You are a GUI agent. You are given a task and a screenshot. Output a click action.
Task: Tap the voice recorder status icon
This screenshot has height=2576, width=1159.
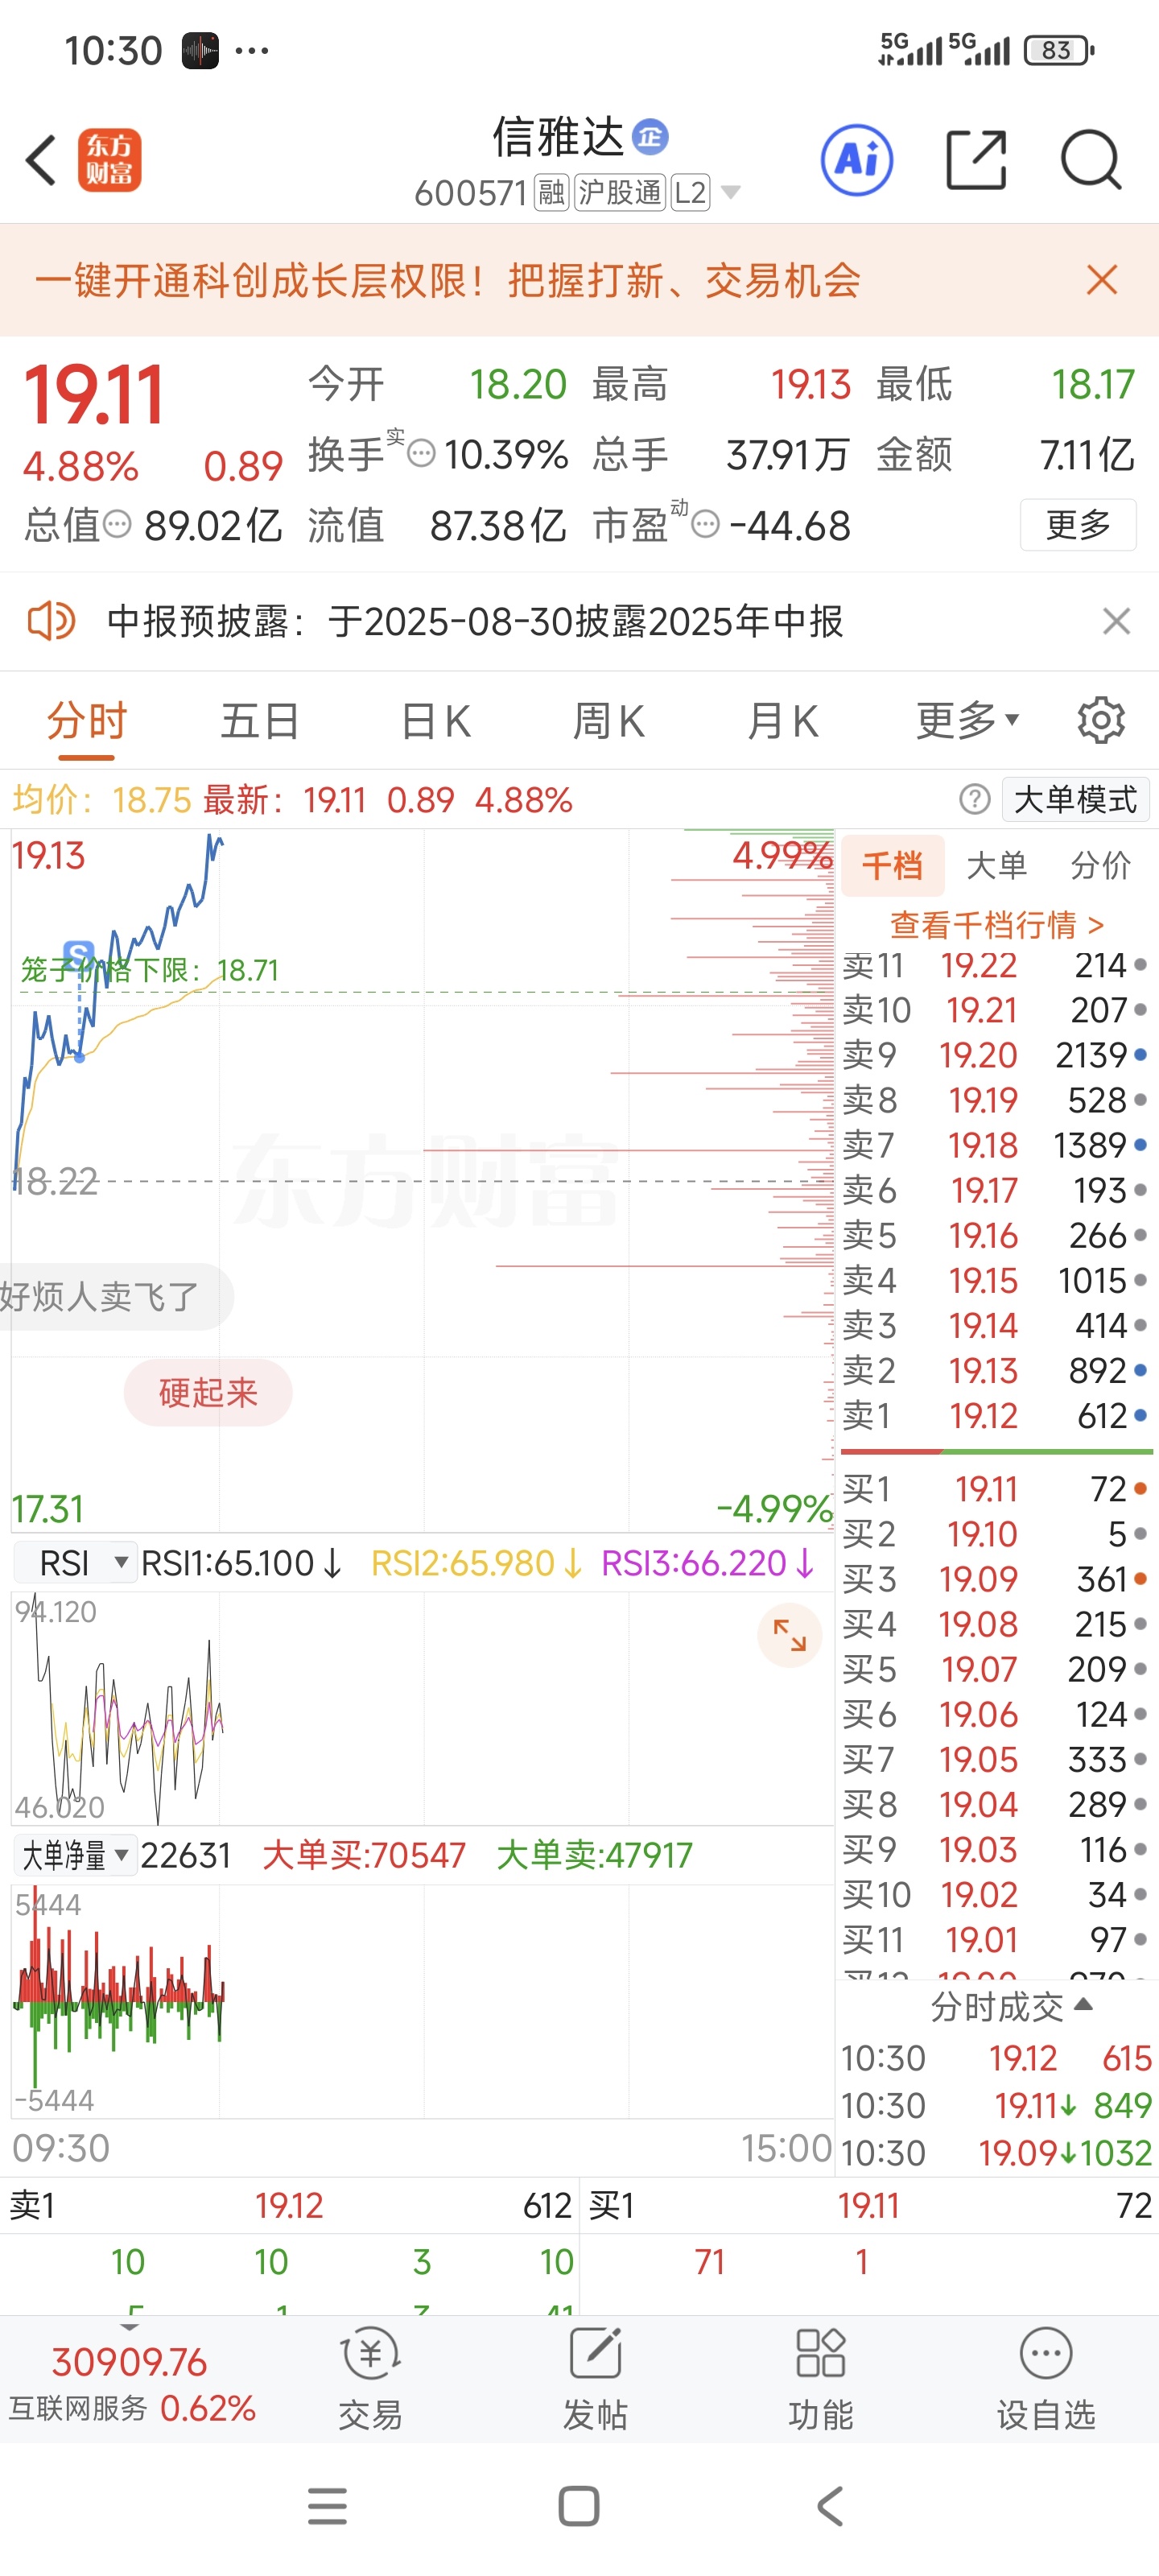pos(200,50)
